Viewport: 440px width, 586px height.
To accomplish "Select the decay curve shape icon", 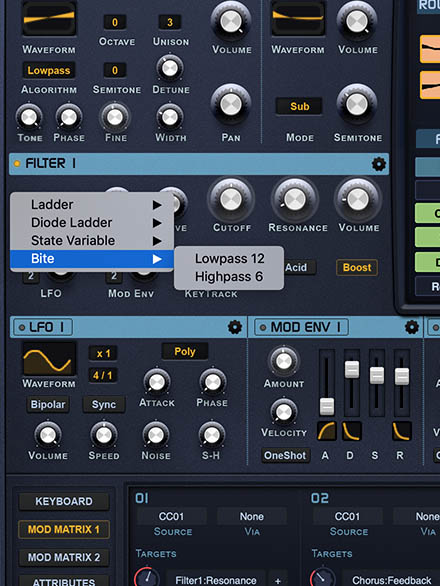I will [352, 431].
